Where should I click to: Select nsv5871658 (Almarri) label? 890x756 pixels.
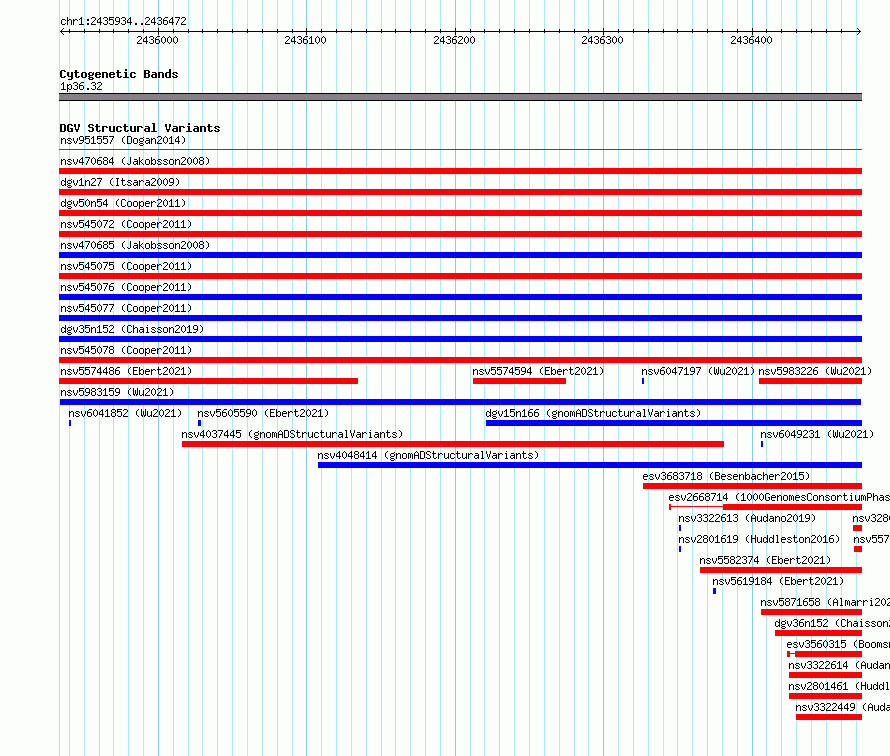825,602
